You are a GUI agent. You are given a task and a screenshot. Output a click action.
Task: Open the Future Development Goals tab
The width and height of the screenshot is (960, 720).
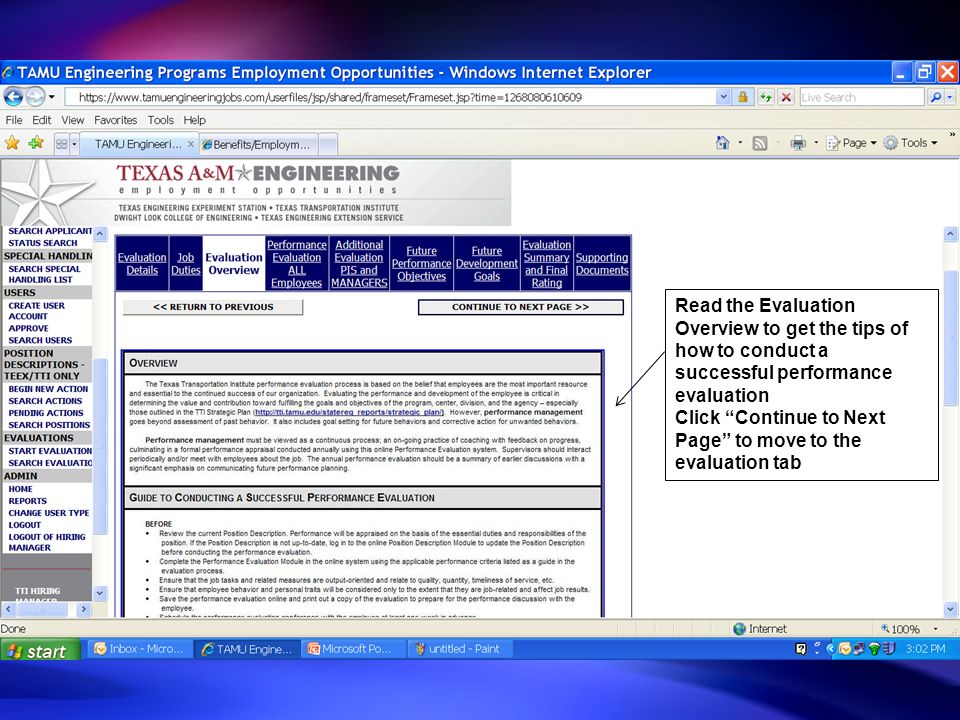click(x=487, y=264)
